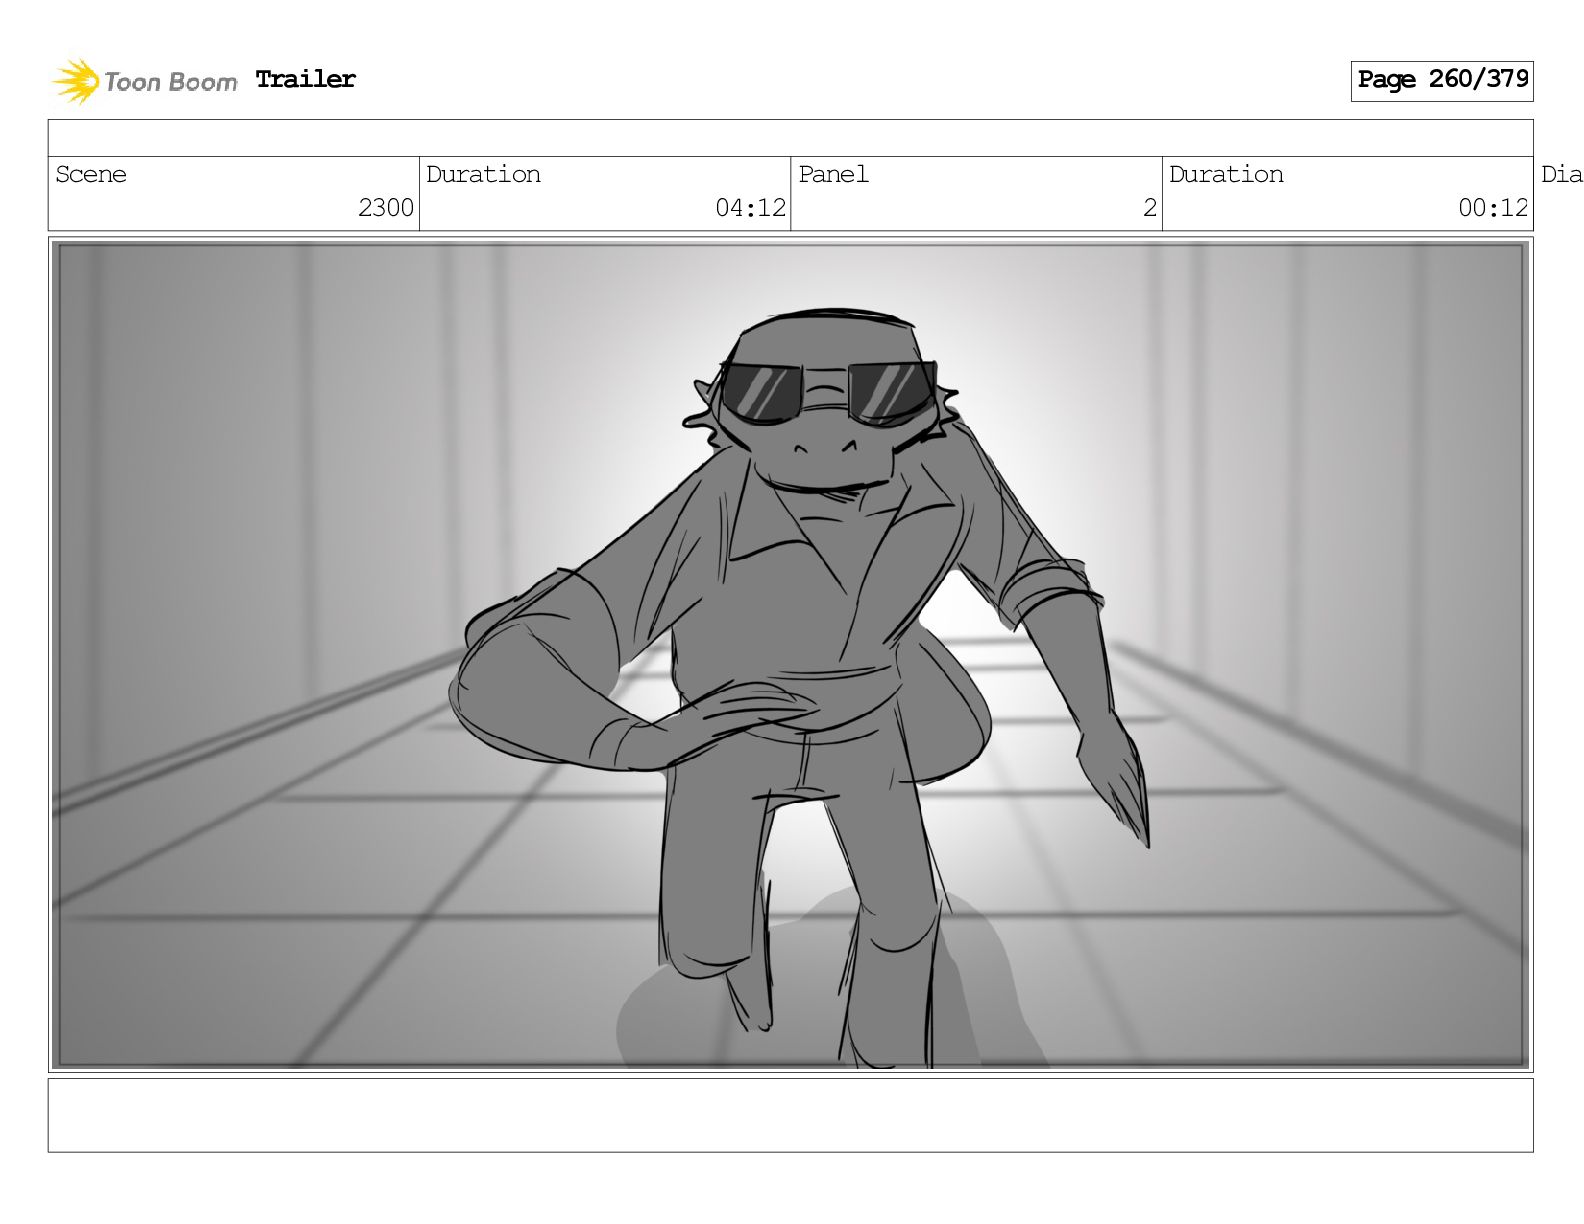The width and height of the screenshot is (1584, 1224).
Task: Click the scene duration value 04:12
Action: pos(750,208)
